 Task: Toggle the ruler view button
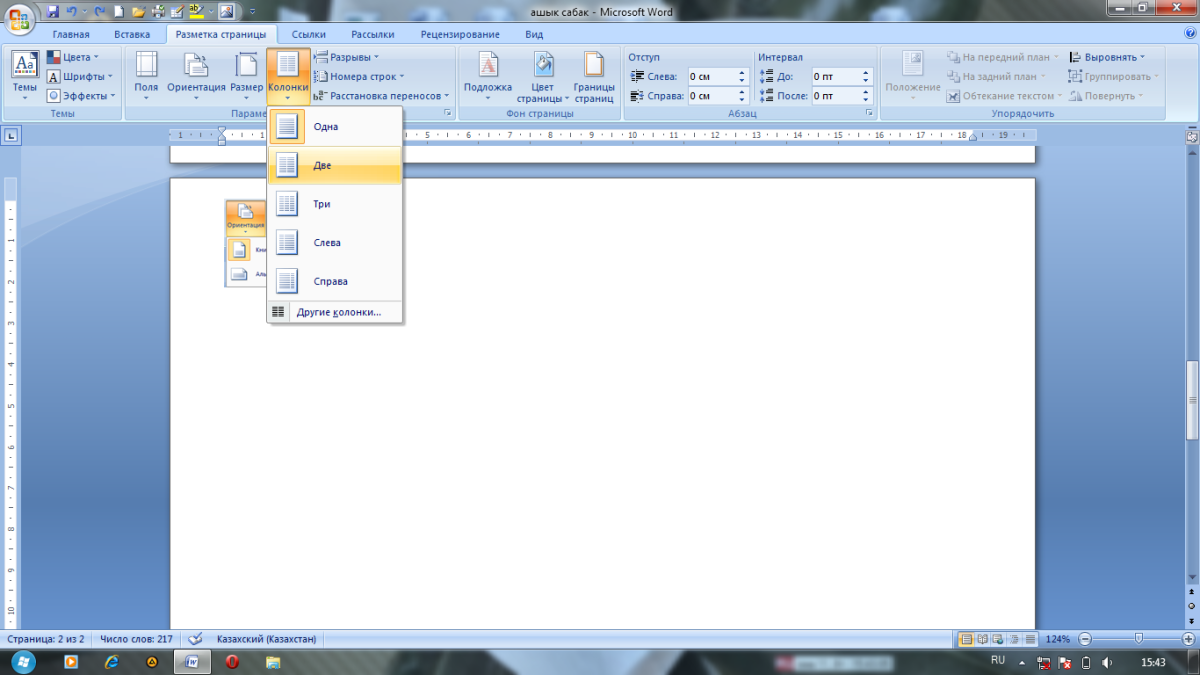click(x=1192, y=135)
